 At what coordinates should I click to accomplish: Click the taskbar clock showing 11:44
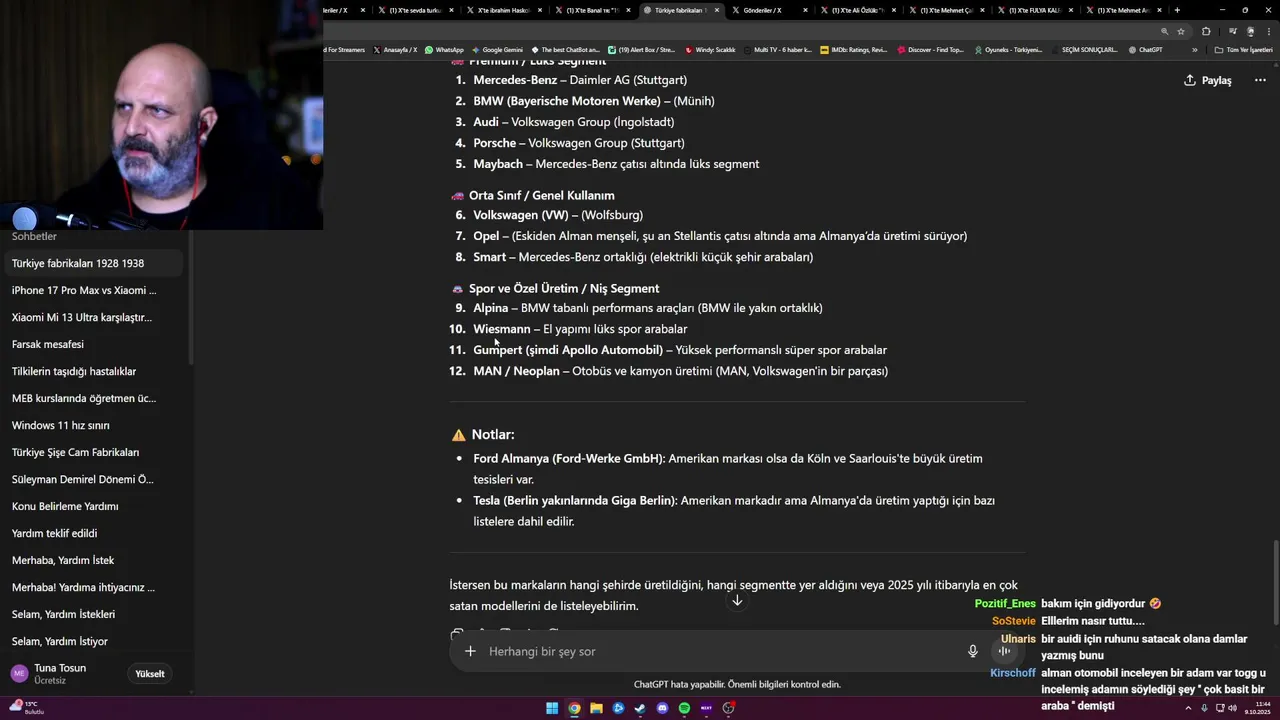tap(1257, 708)
